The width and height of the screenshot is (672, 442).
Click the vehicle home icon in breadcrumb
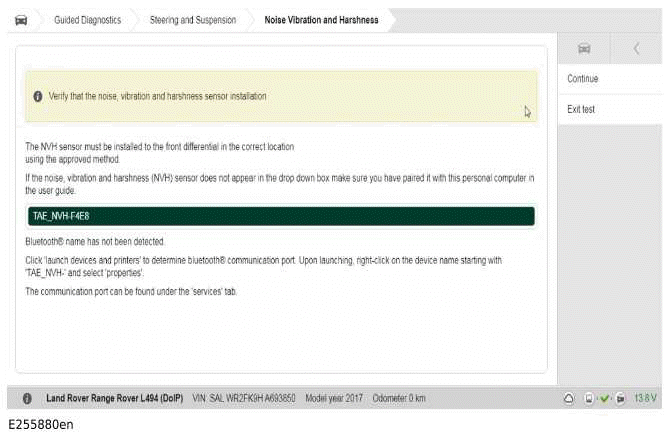pyautogui.click(x=21, y=20)
